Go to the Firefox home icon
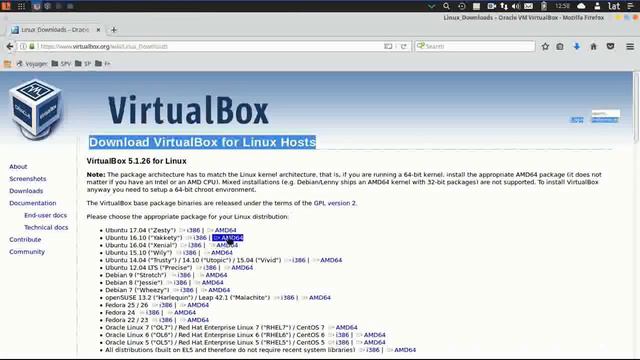The image size is (640, 360). coord(593,47)
